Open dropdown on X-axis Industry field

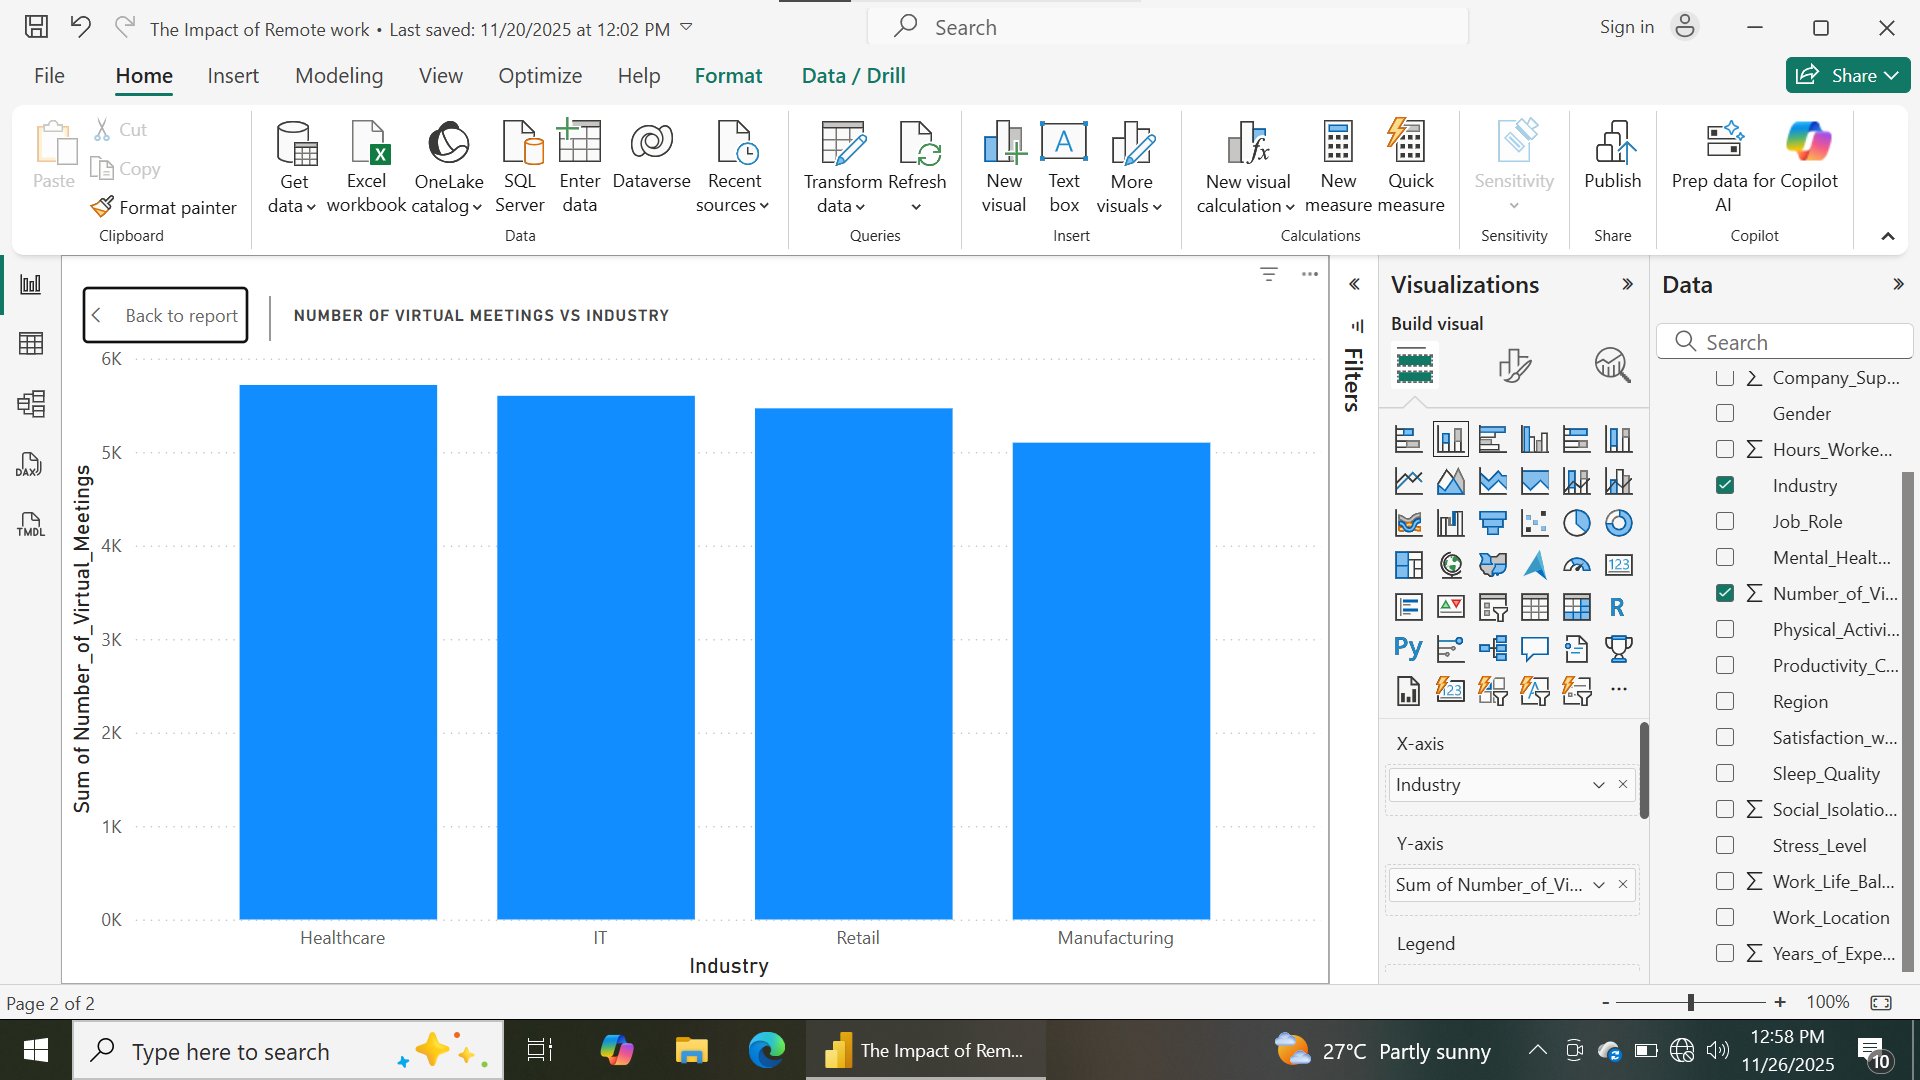[1598, 785]
